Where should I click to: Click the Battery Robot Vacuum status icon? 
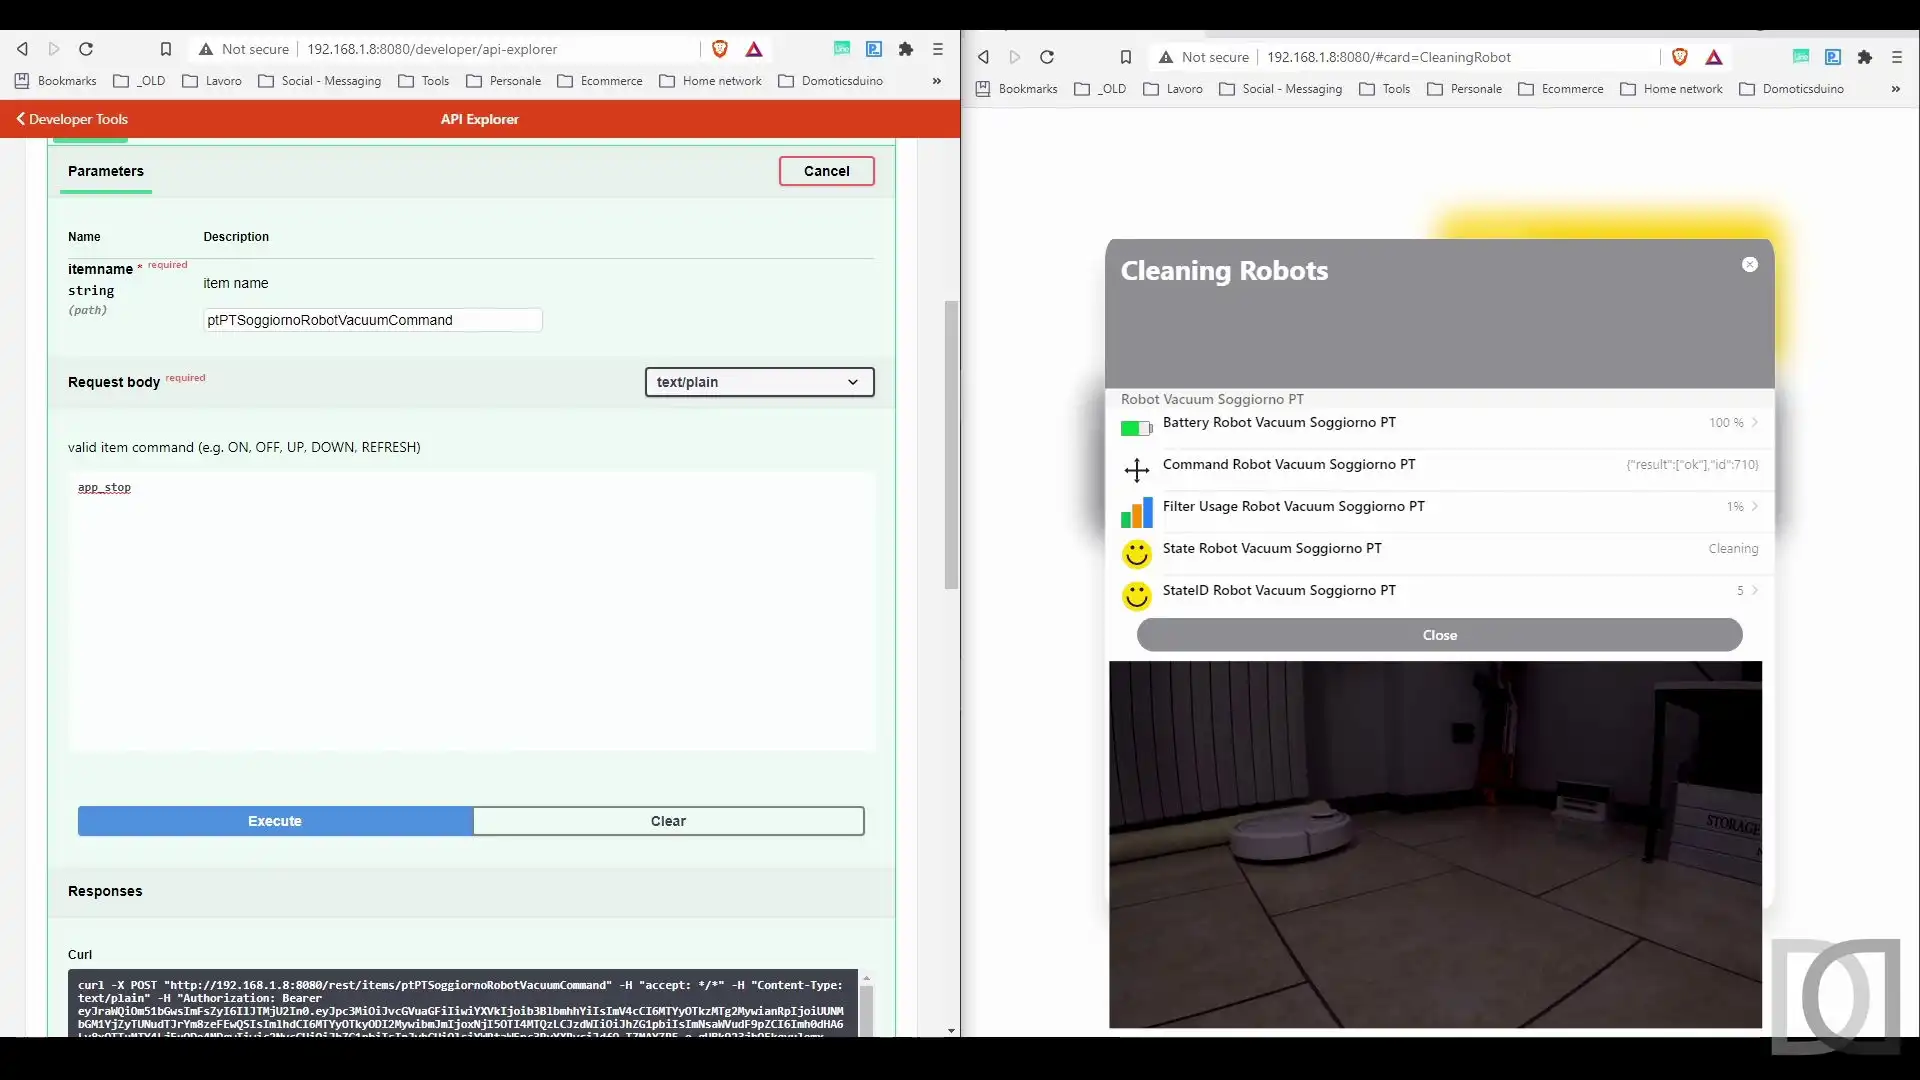click(x=1135, y=423)
